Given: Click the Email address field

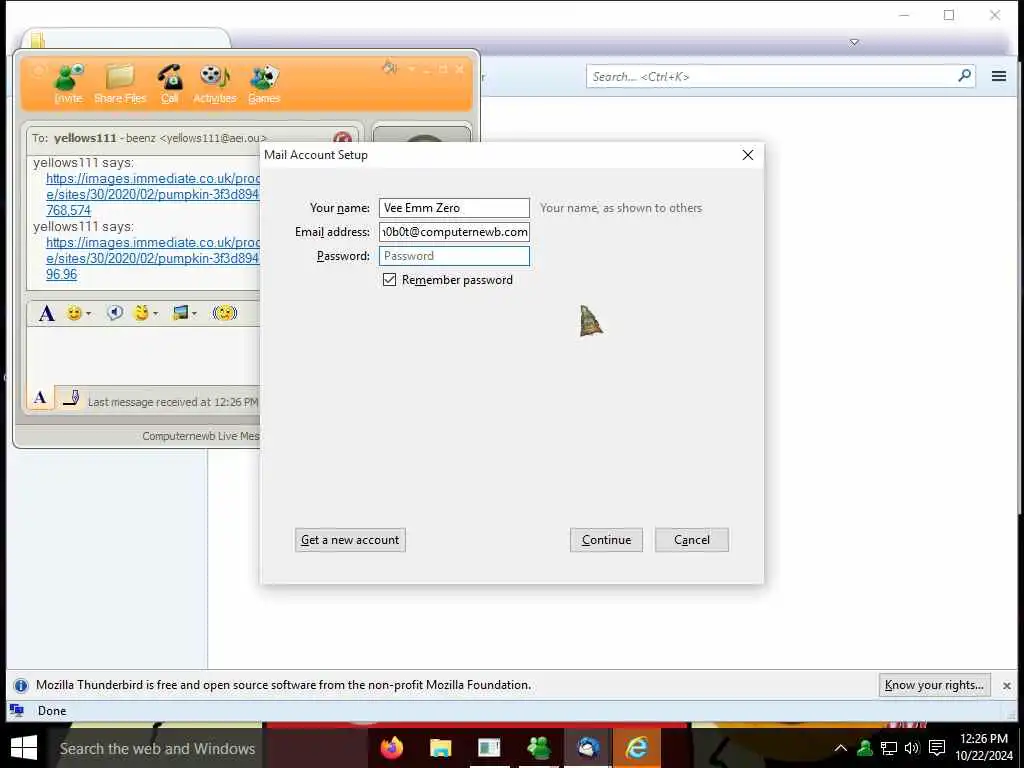Looking at the screenshot, I should point(454,232).
